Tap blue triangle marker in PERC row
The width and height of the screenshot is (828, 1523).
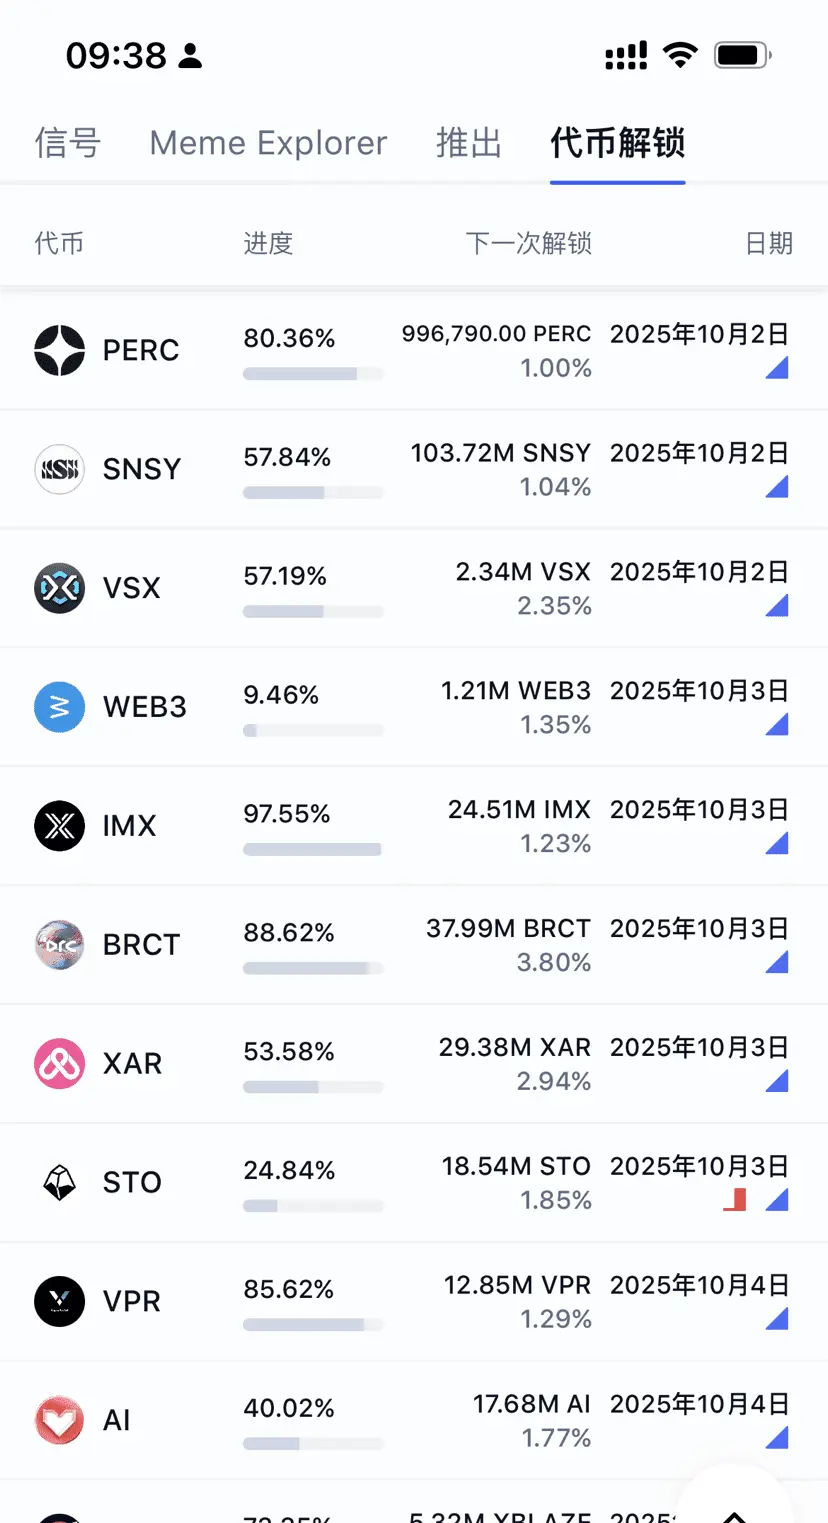tap(777, 367)
